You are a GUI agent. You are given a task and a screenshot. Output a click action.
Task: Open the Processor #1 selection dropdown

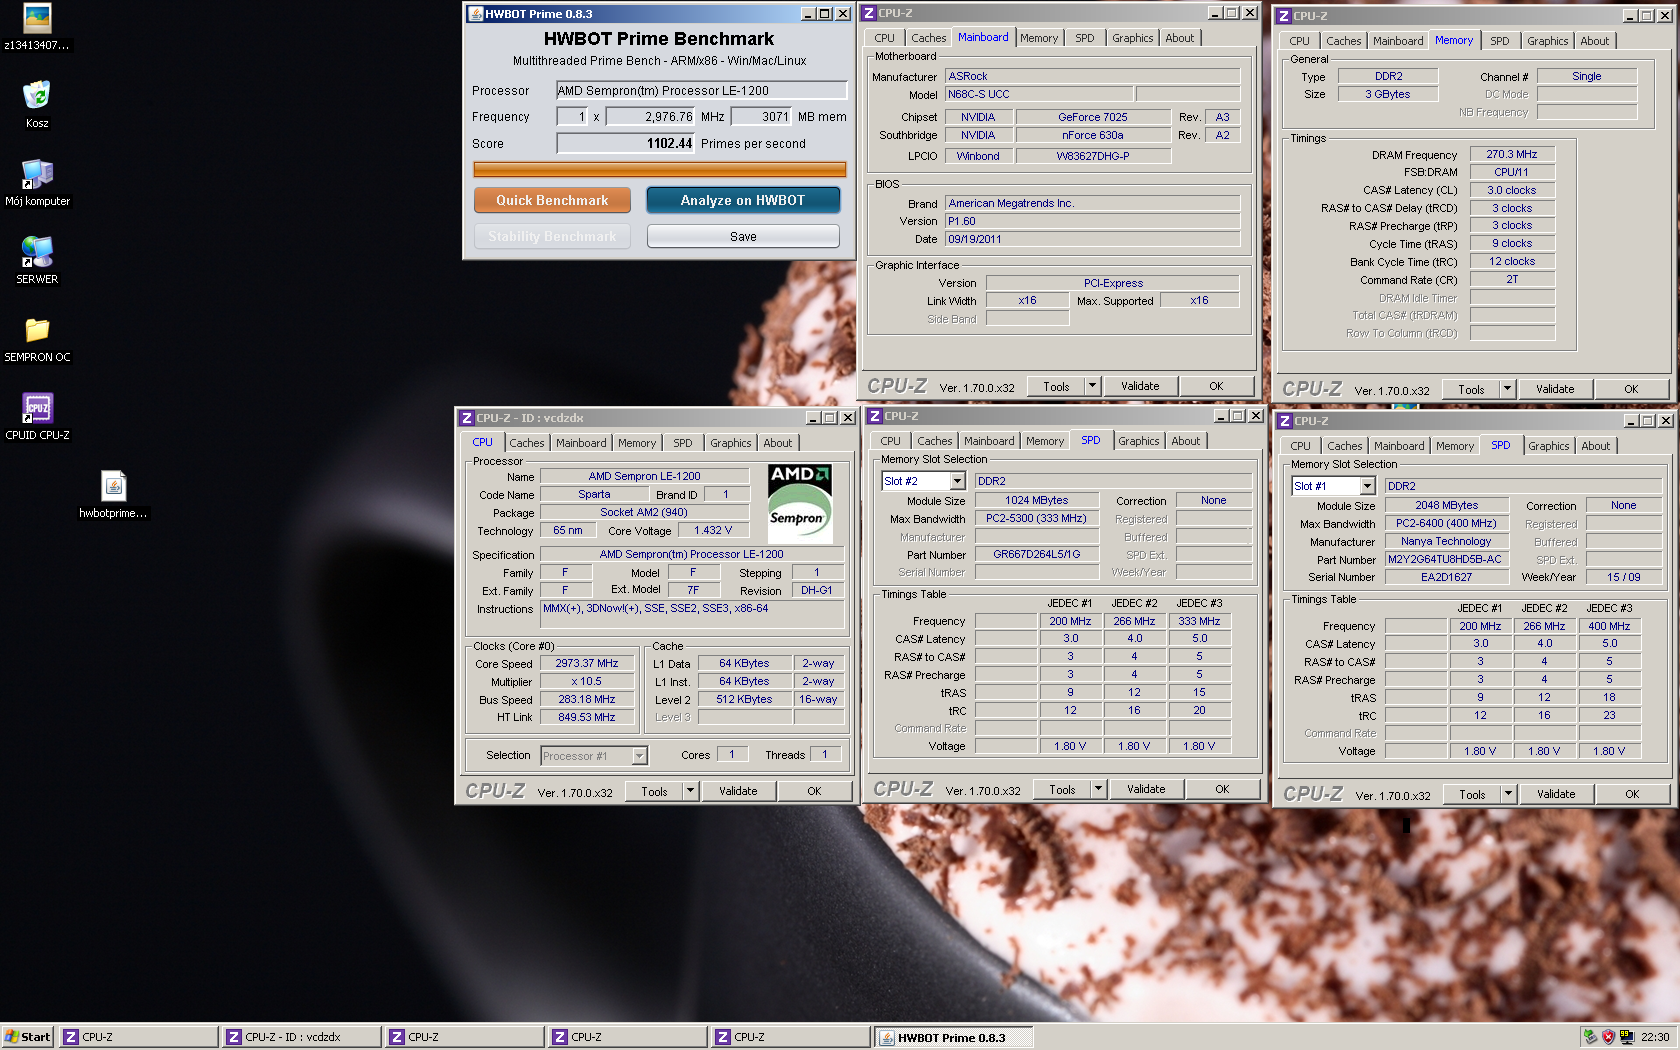pyautogui.click(x=639, y=756)
